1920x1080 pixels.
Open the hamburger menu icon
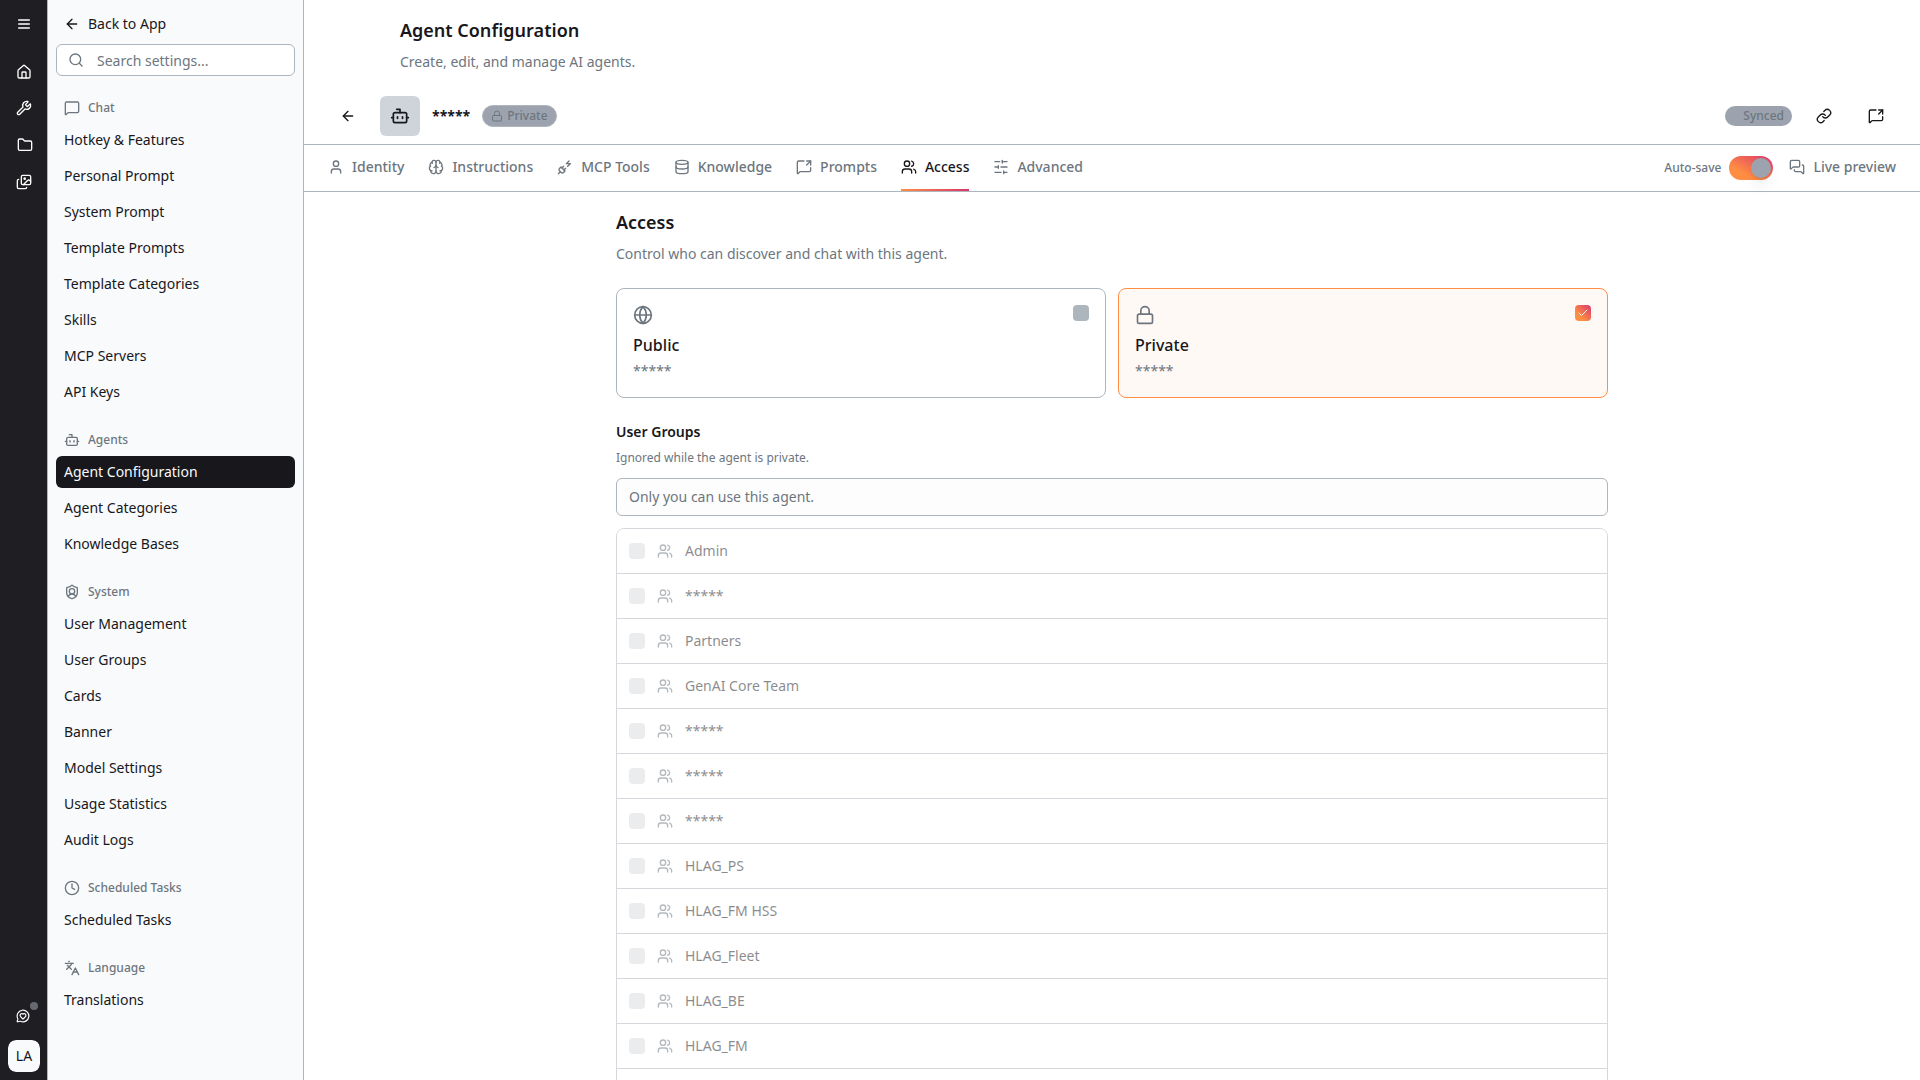(x=24, y=24)
